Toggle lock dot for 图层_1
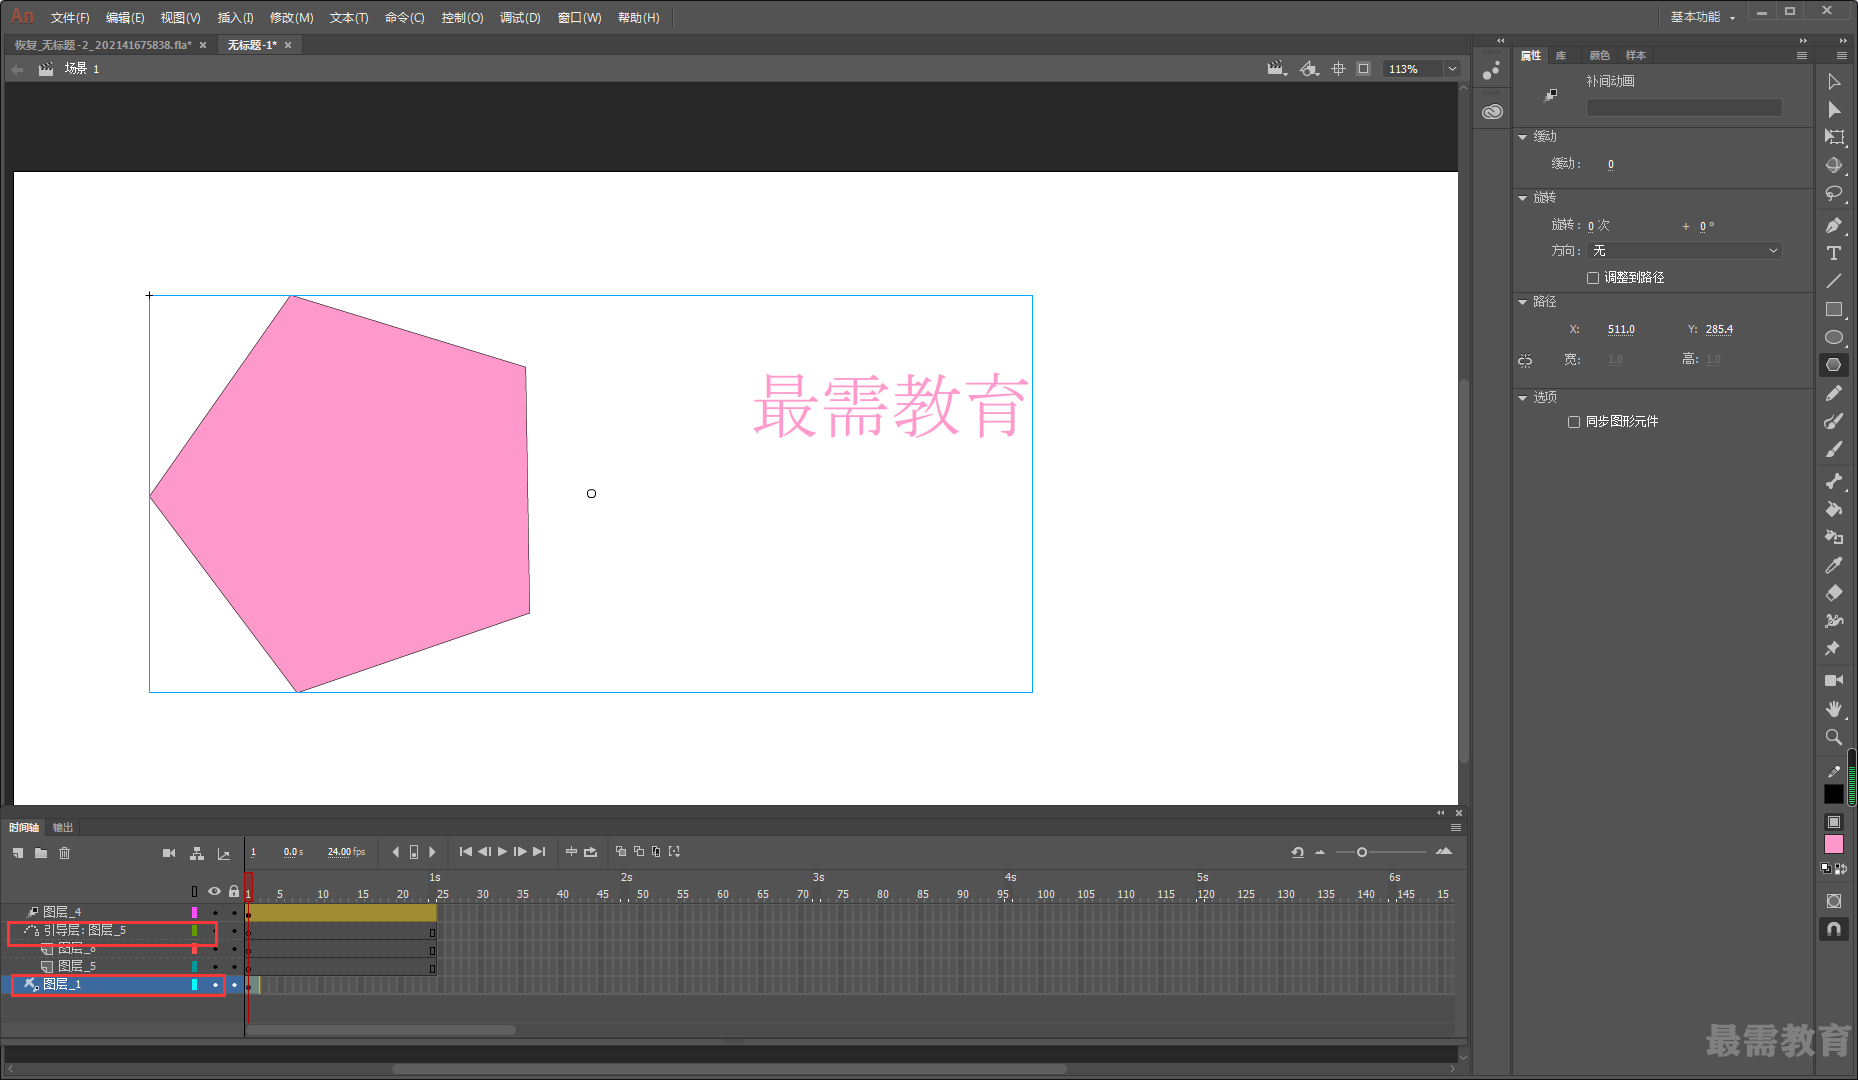 pos(235,985)
